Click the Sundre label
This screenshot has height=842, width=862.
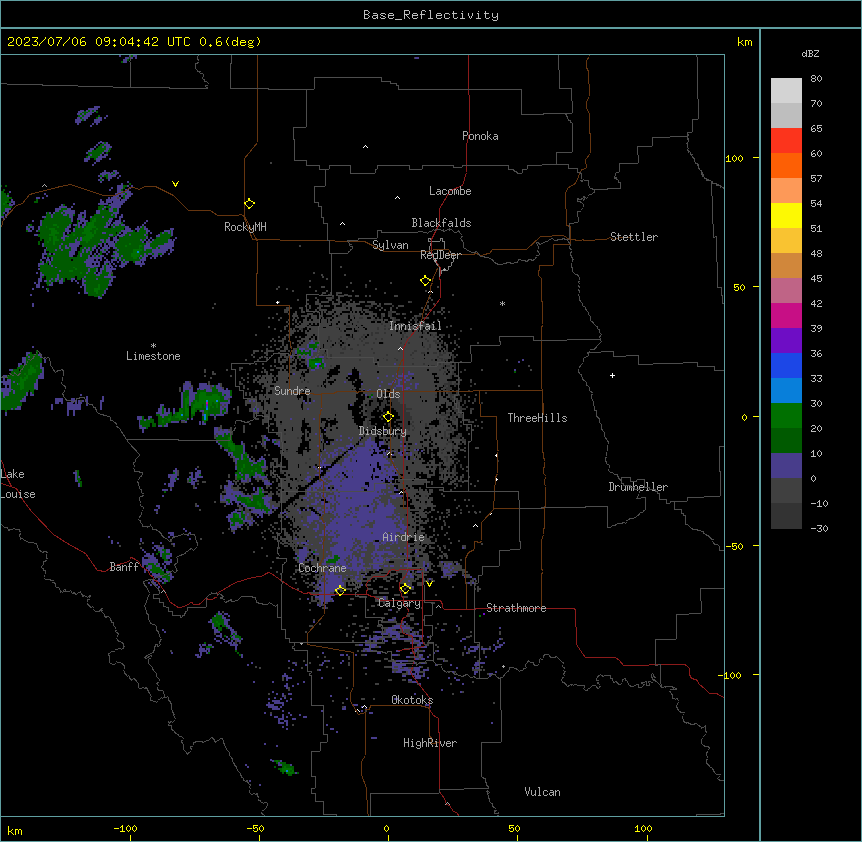pos(292,391)
